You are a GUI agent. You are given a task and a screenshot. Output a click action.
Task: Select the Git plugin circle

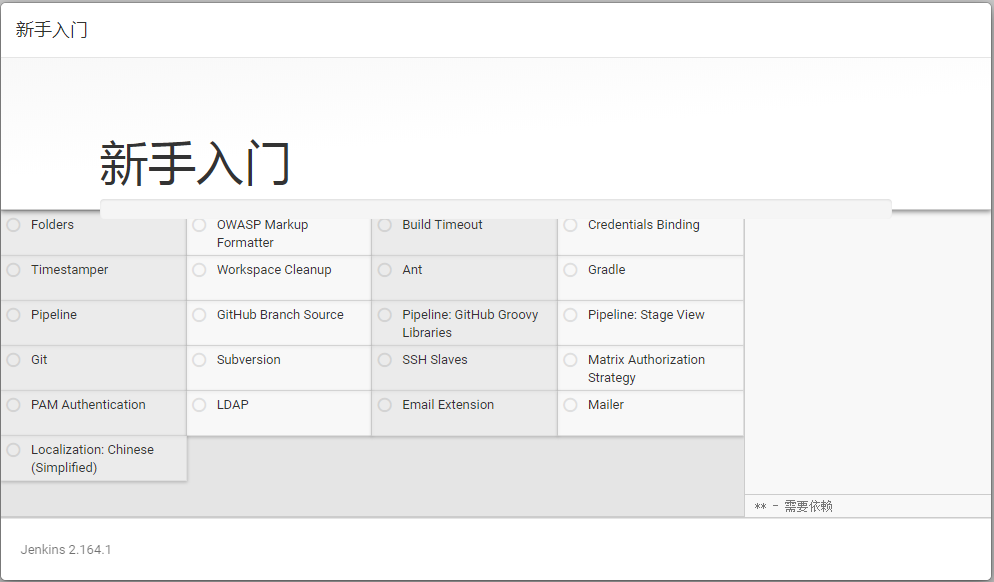click(13, 360)
